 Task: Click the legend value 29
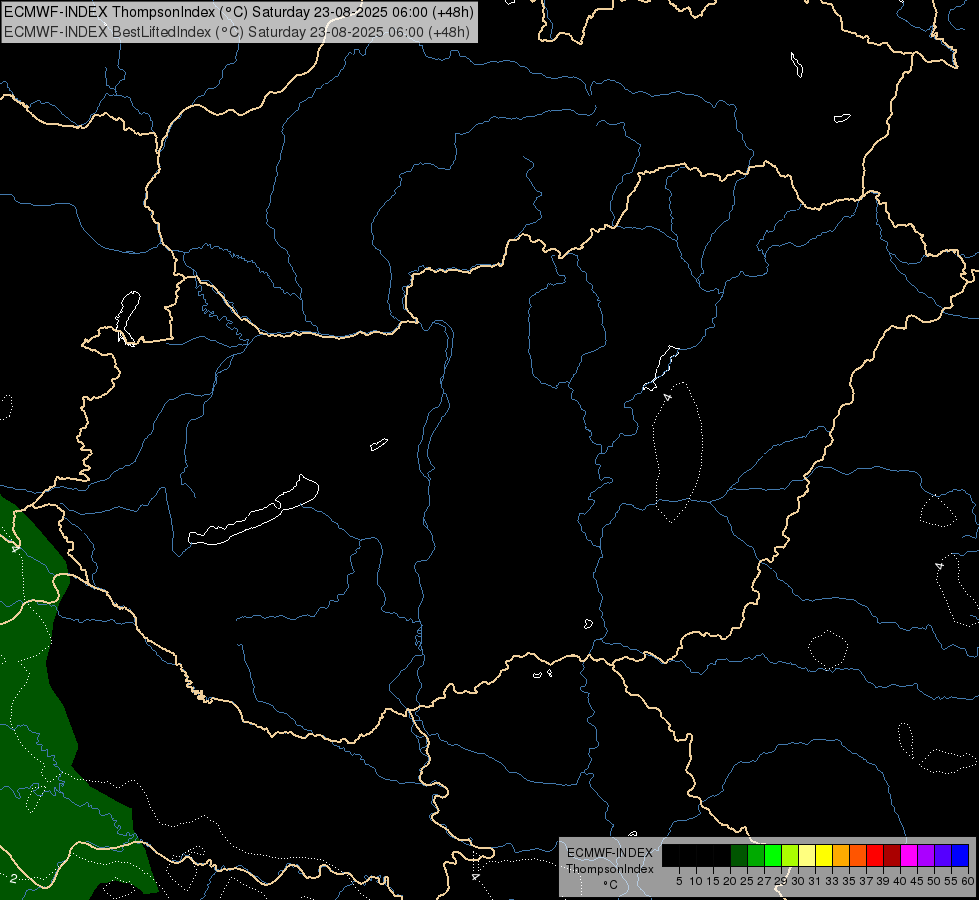tap(782, 881)
